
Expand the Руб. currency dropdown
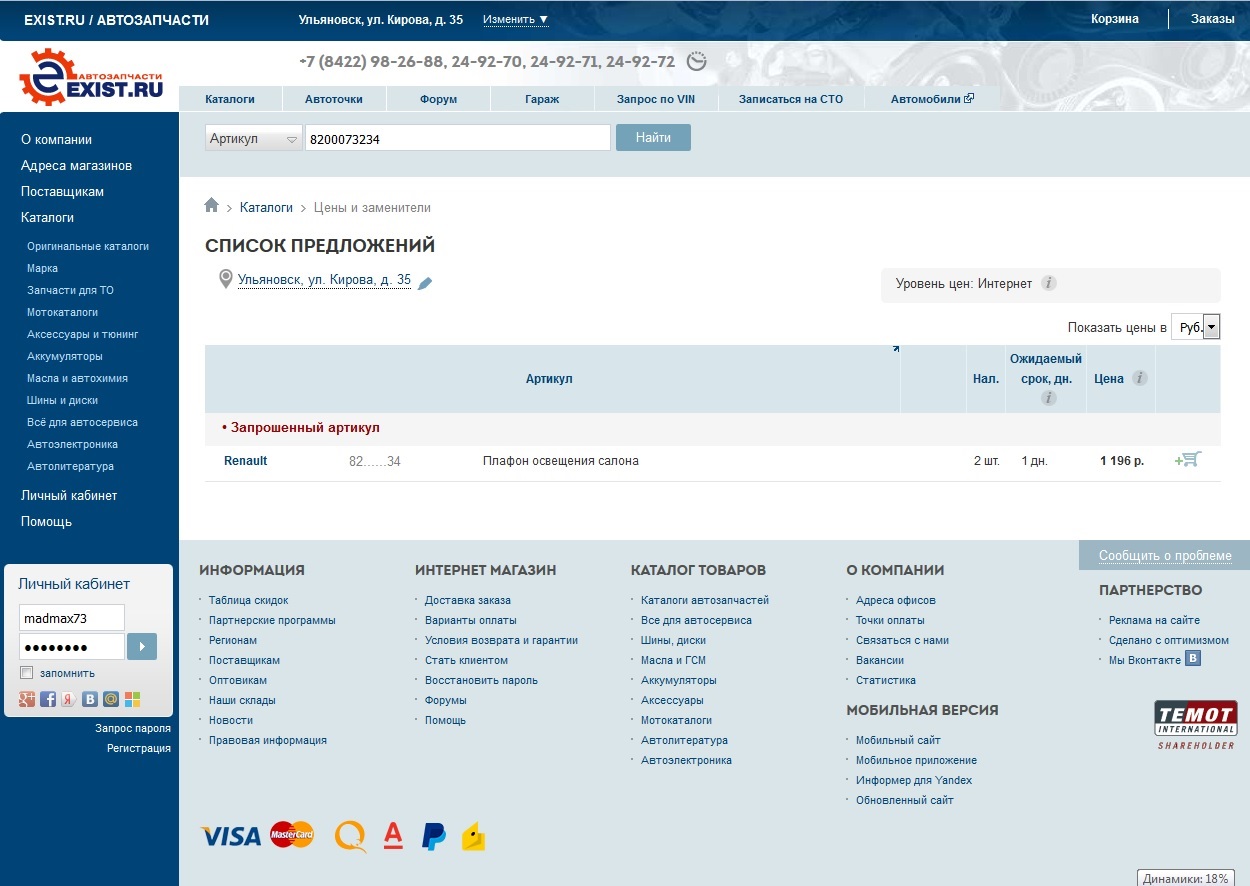tap(1211, 327)
